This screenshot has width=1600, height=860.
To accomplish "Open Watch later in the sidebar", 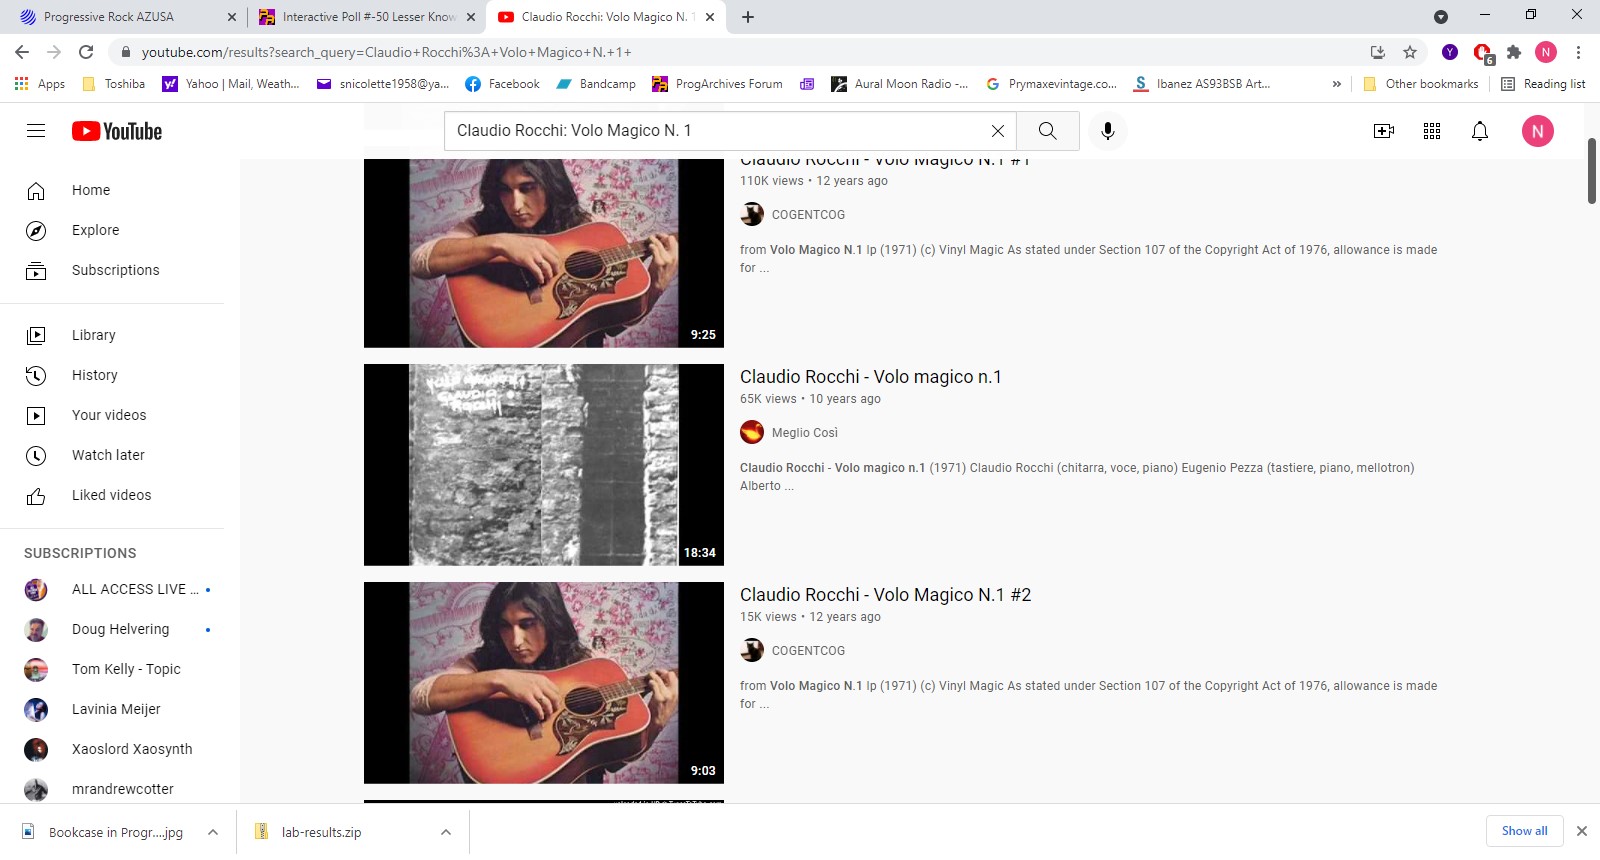I will pos(112,455).
